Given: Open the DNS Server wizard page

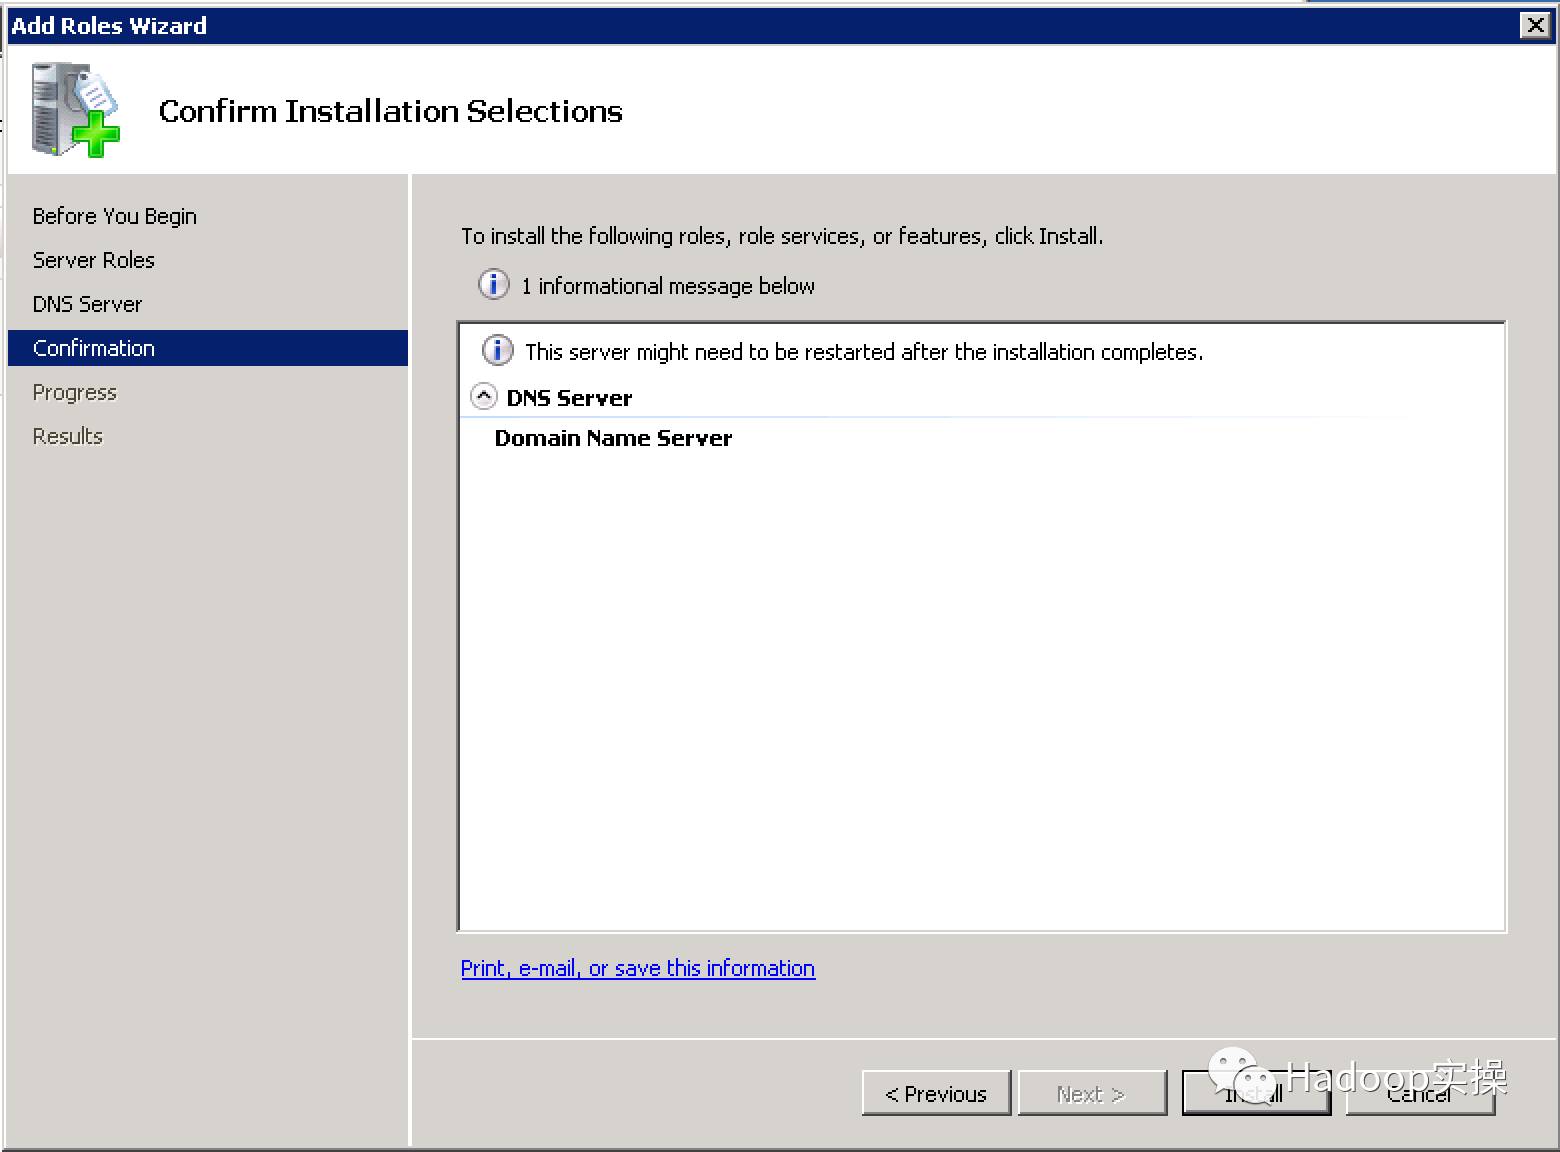Looking at the screenshot, I should point(87,304).
